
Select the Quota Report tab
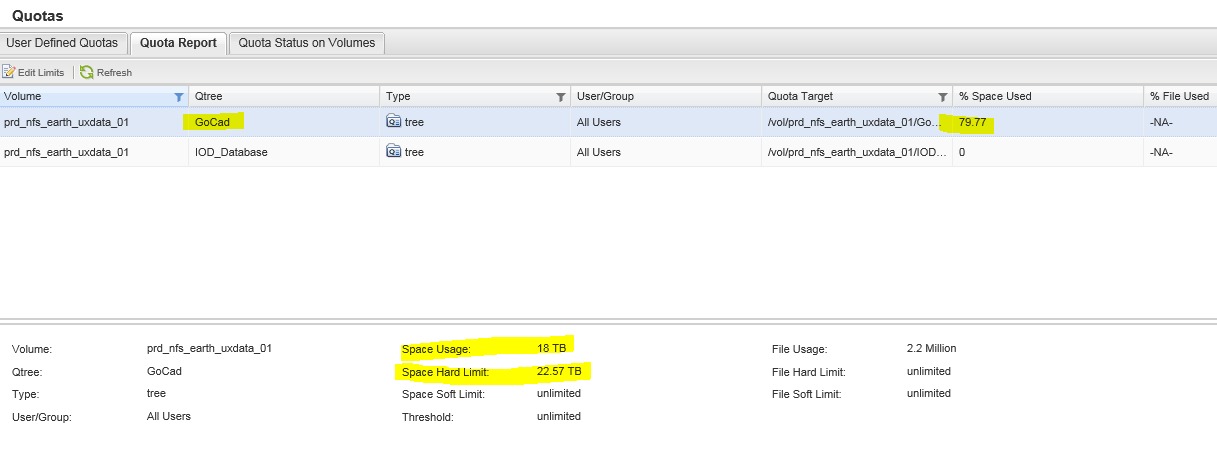click(x=178, y=43)
